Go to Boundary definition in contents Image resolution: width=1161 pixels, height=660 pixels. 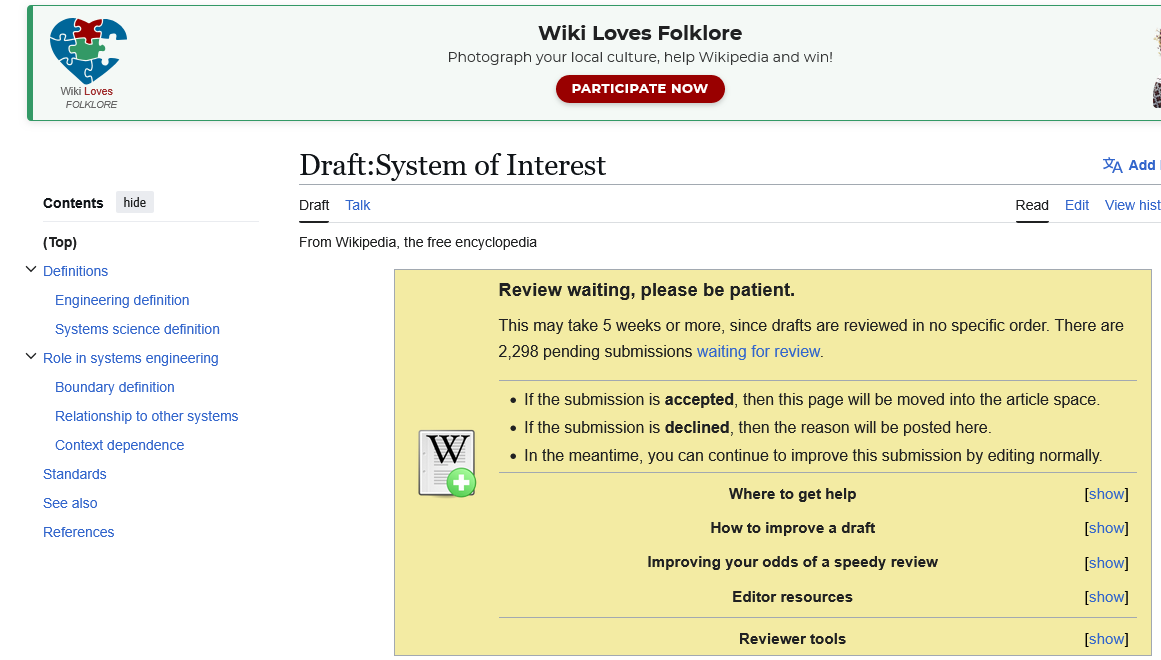click(115, 387)
